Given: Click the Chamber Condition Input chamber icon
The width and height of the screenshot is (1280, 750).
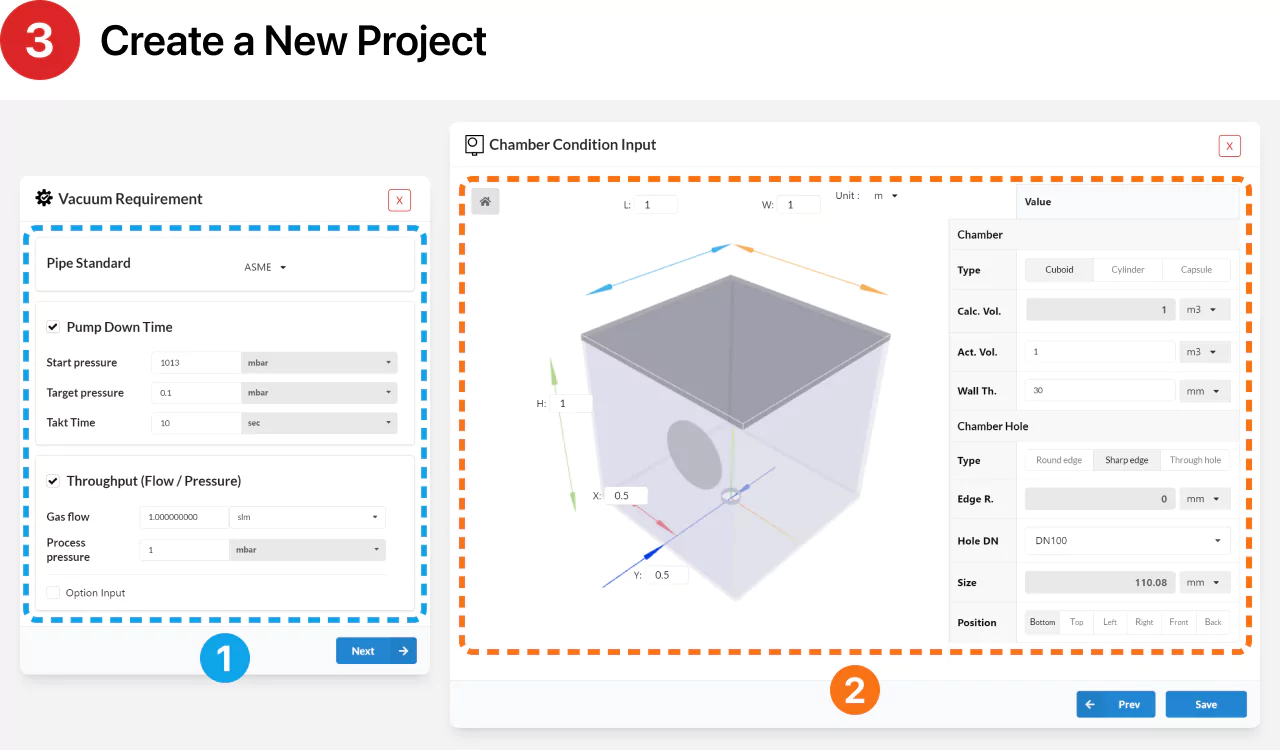Looking at the screenshot, I should click(475, 145).
